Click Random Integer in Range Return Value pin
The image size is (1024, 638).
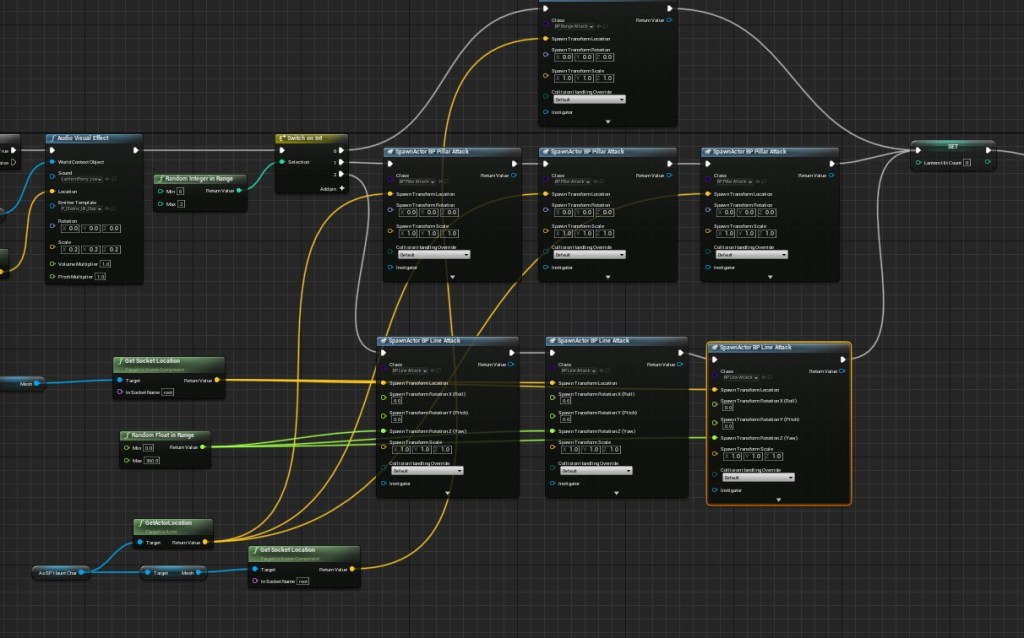pyautogui.click(x=240, y=190)
